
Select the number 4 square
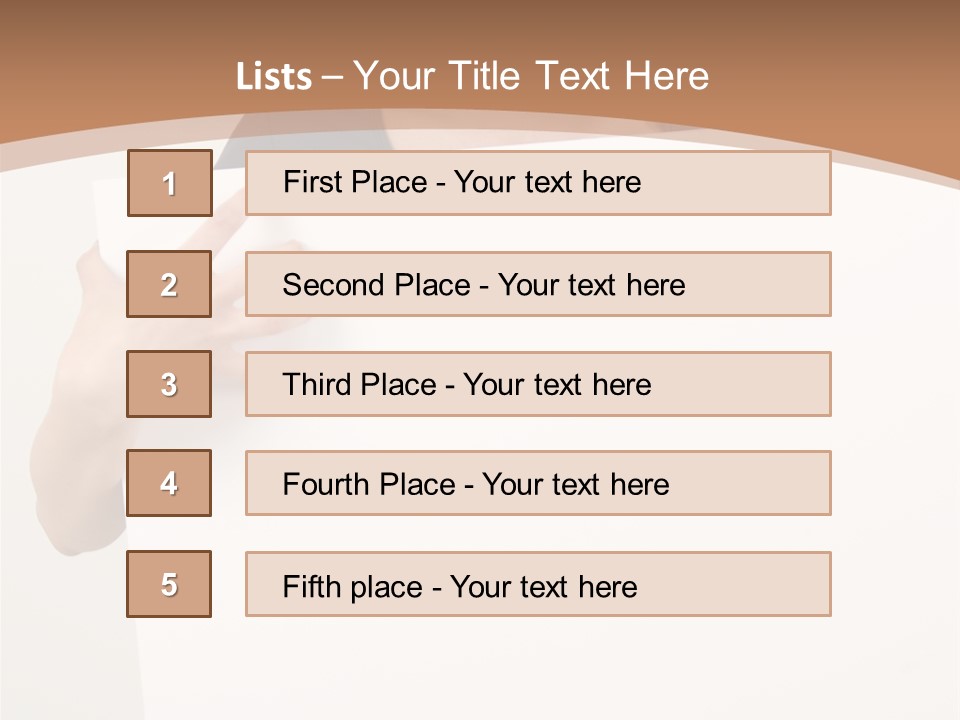coord(169,483)
